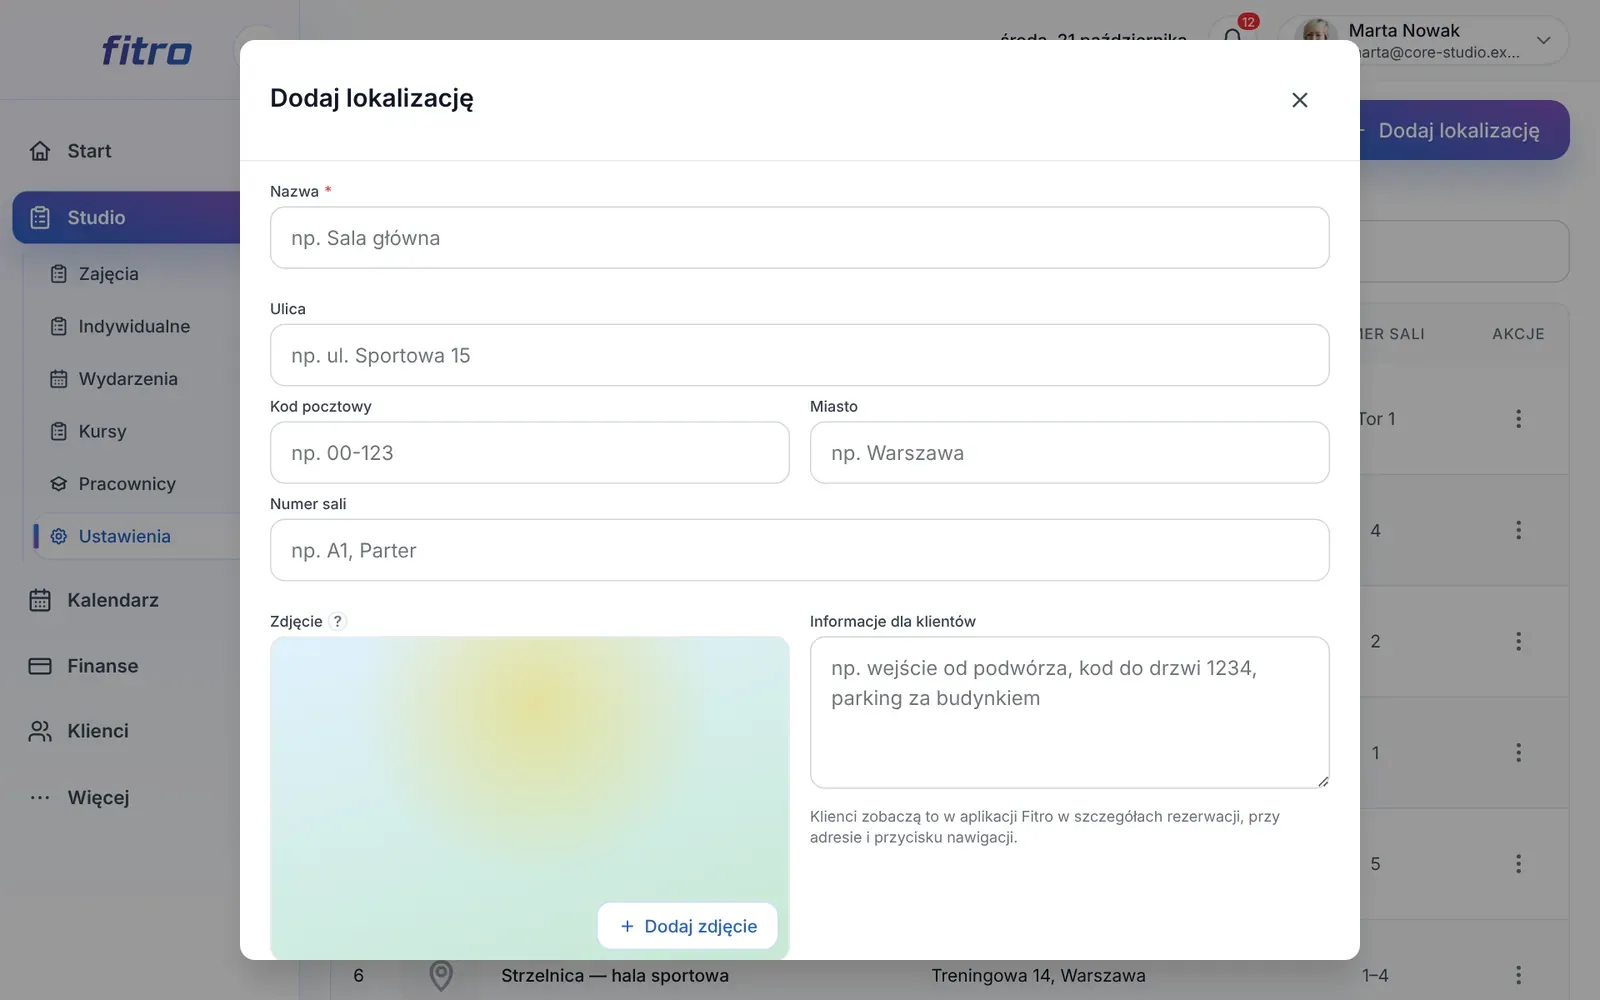Click the Zdjęcie help question mark icon
1600x1000 pixels.
(338, 621)
